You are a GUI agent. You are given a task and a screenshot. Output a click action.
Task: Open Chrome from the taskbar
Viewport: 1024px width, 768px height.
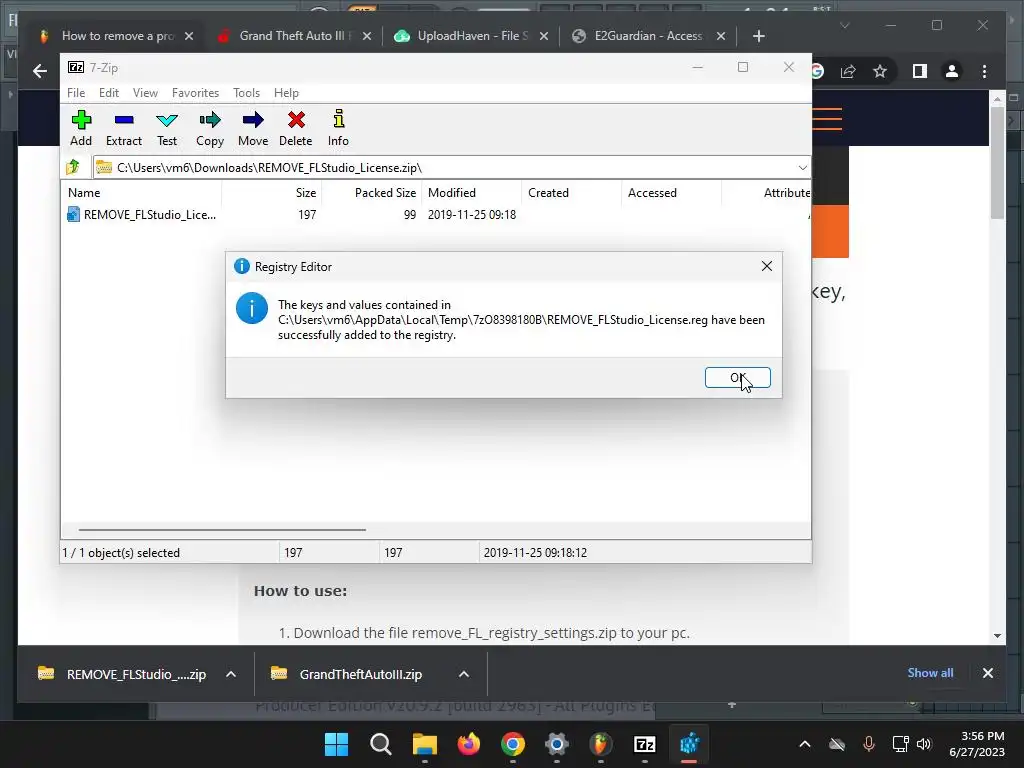coord(513,744)
